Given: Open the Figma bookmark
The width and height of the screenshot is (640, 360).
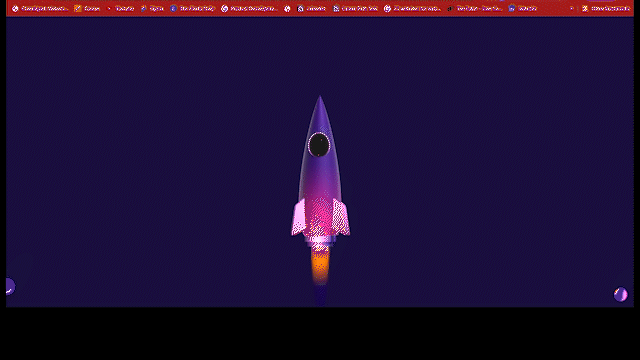Looking at the screenshot, I should [x=152, y=9].
